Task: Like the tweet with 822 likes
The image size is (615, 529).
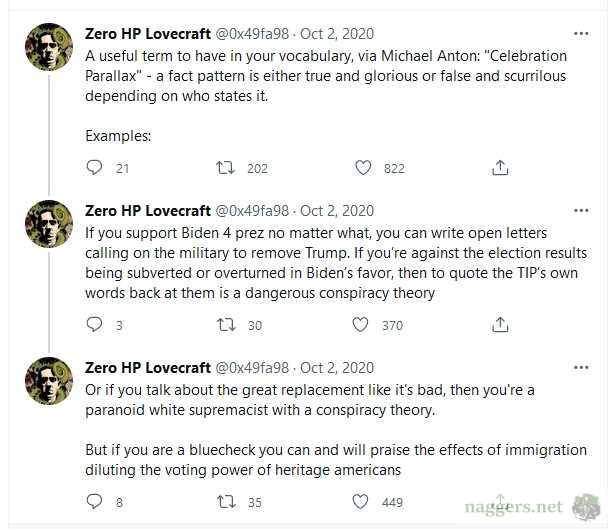Action: [361, 168]
